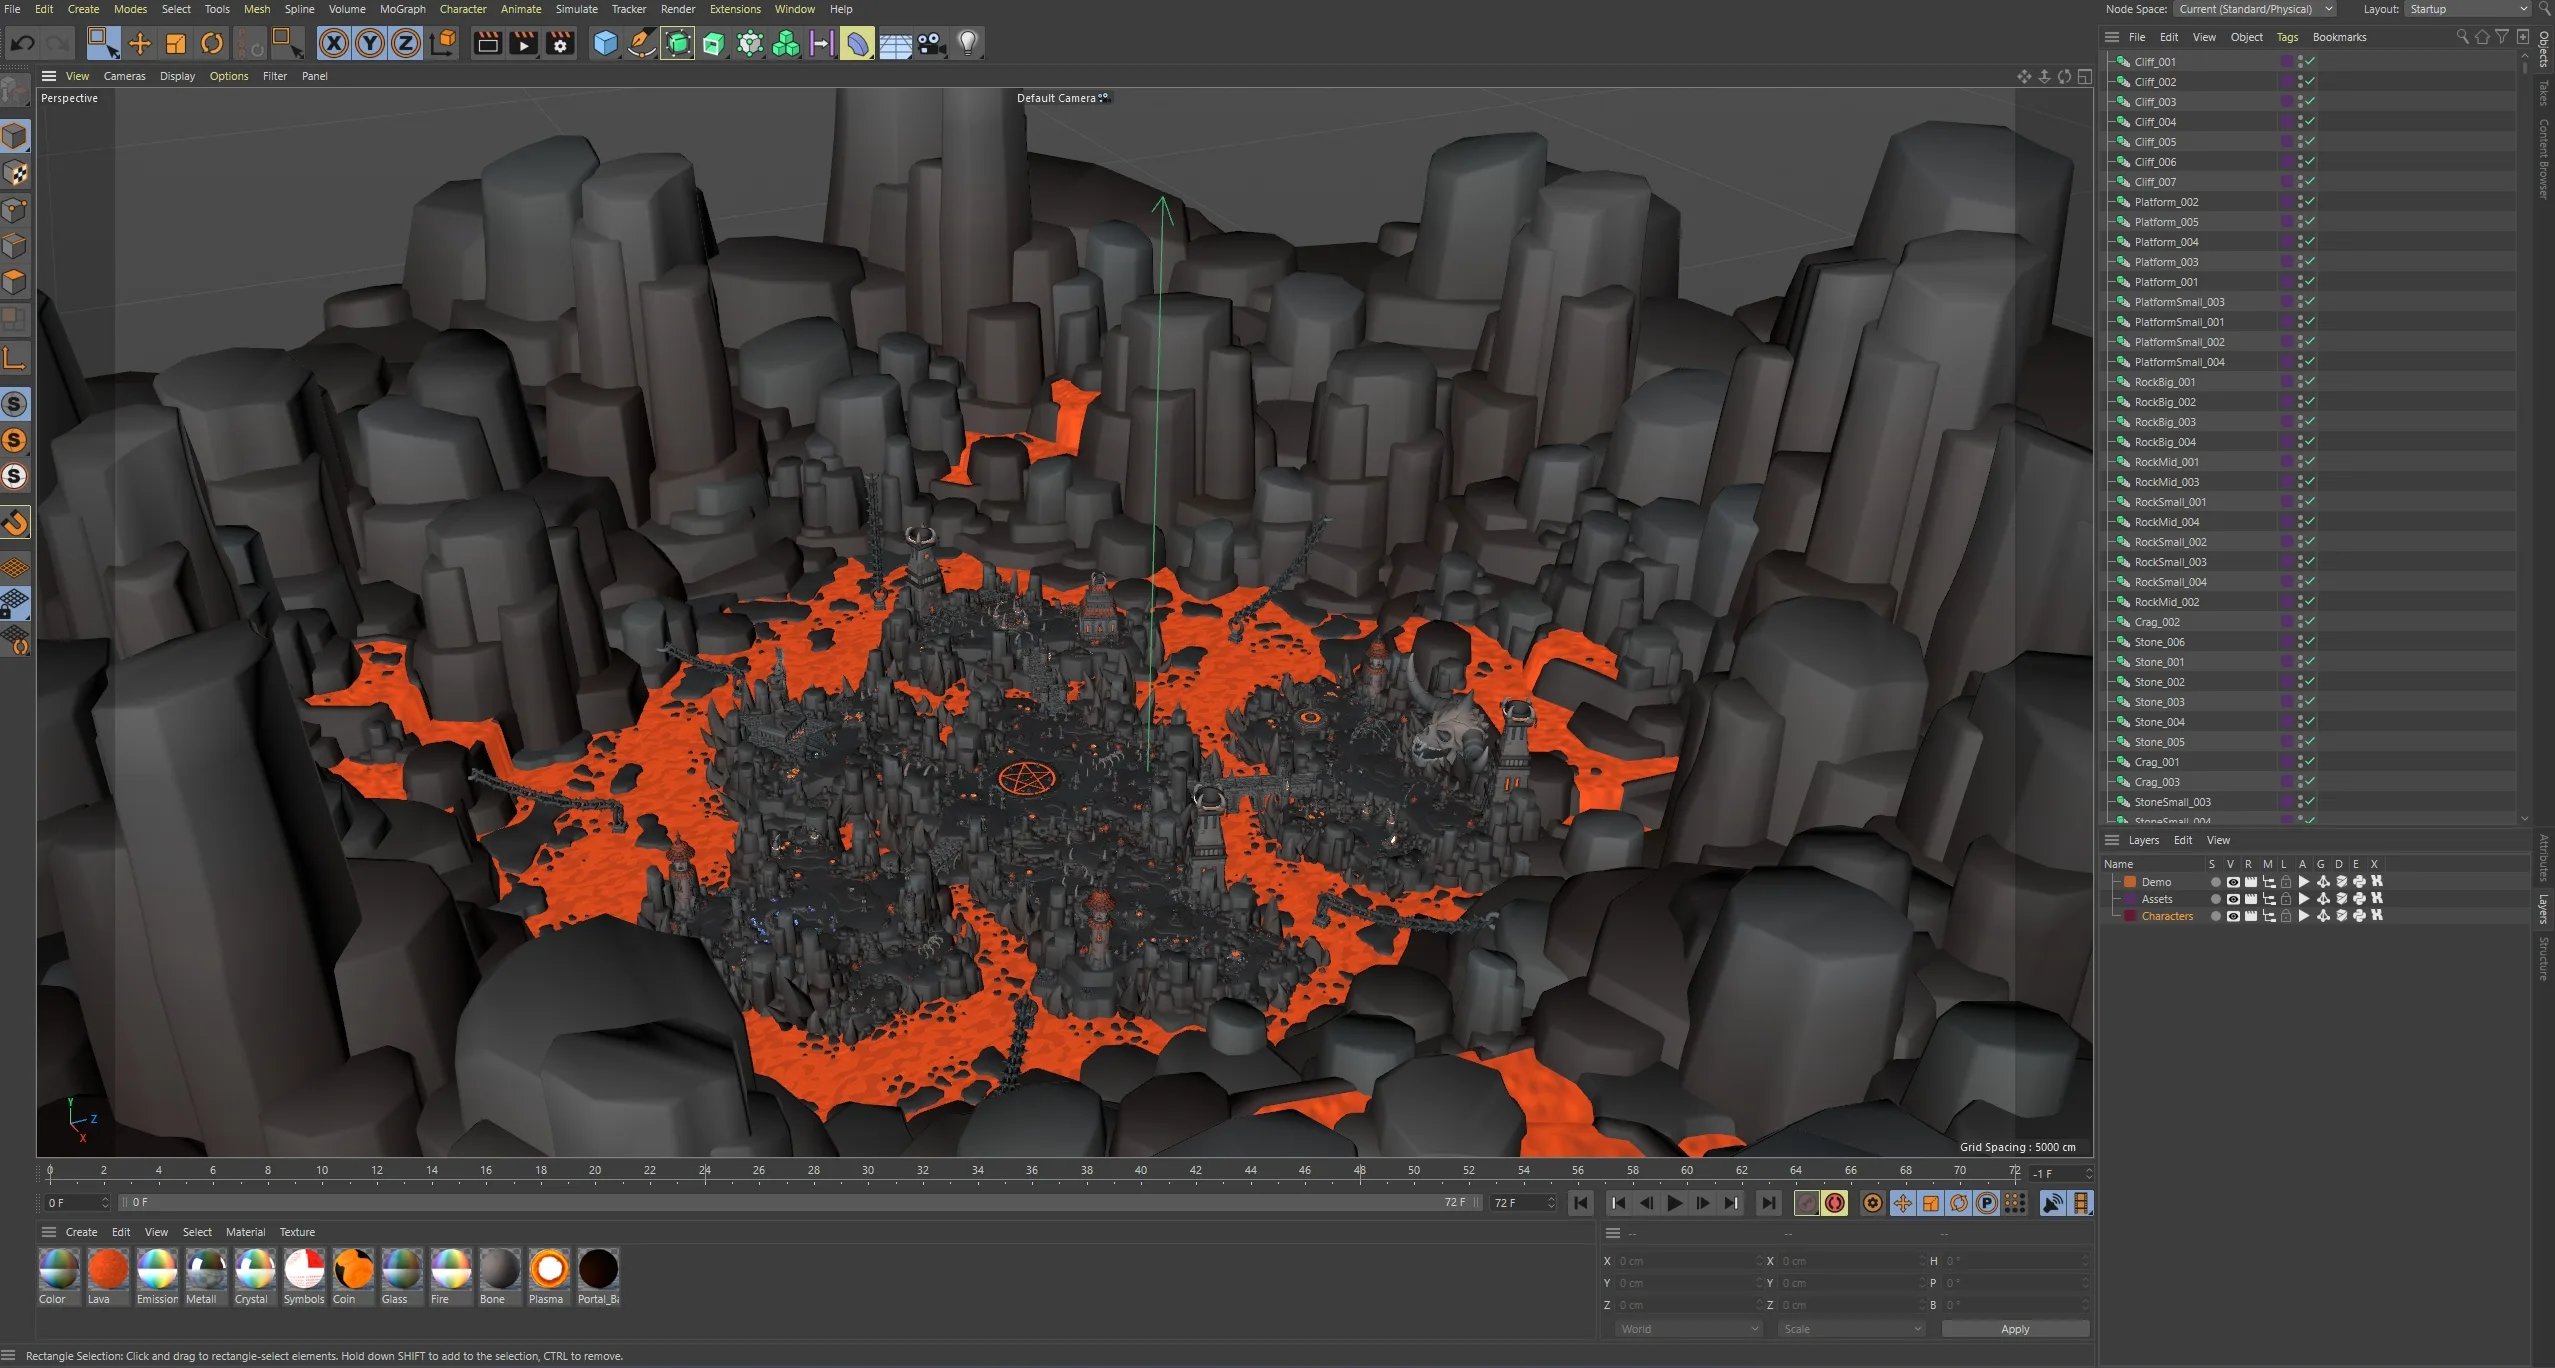
Task: Open the MoGraph menu
Action: coord(402,9)
